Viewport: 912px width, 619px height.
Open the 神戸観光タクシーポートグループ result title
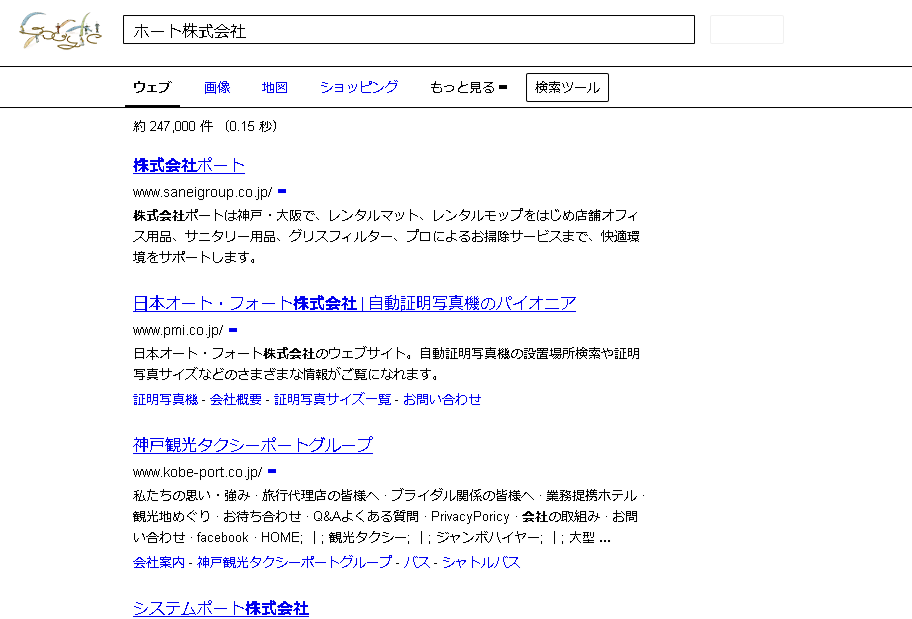252,445
